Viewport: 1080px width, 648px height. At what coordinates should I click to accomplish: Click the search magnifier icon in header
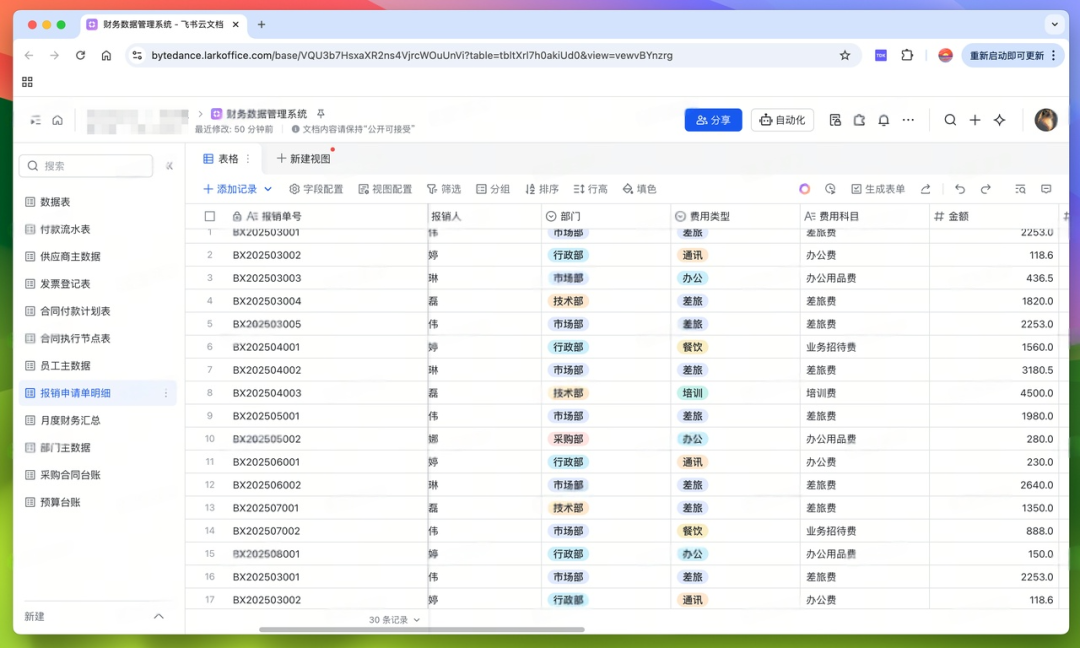click(x=950, y=120)
